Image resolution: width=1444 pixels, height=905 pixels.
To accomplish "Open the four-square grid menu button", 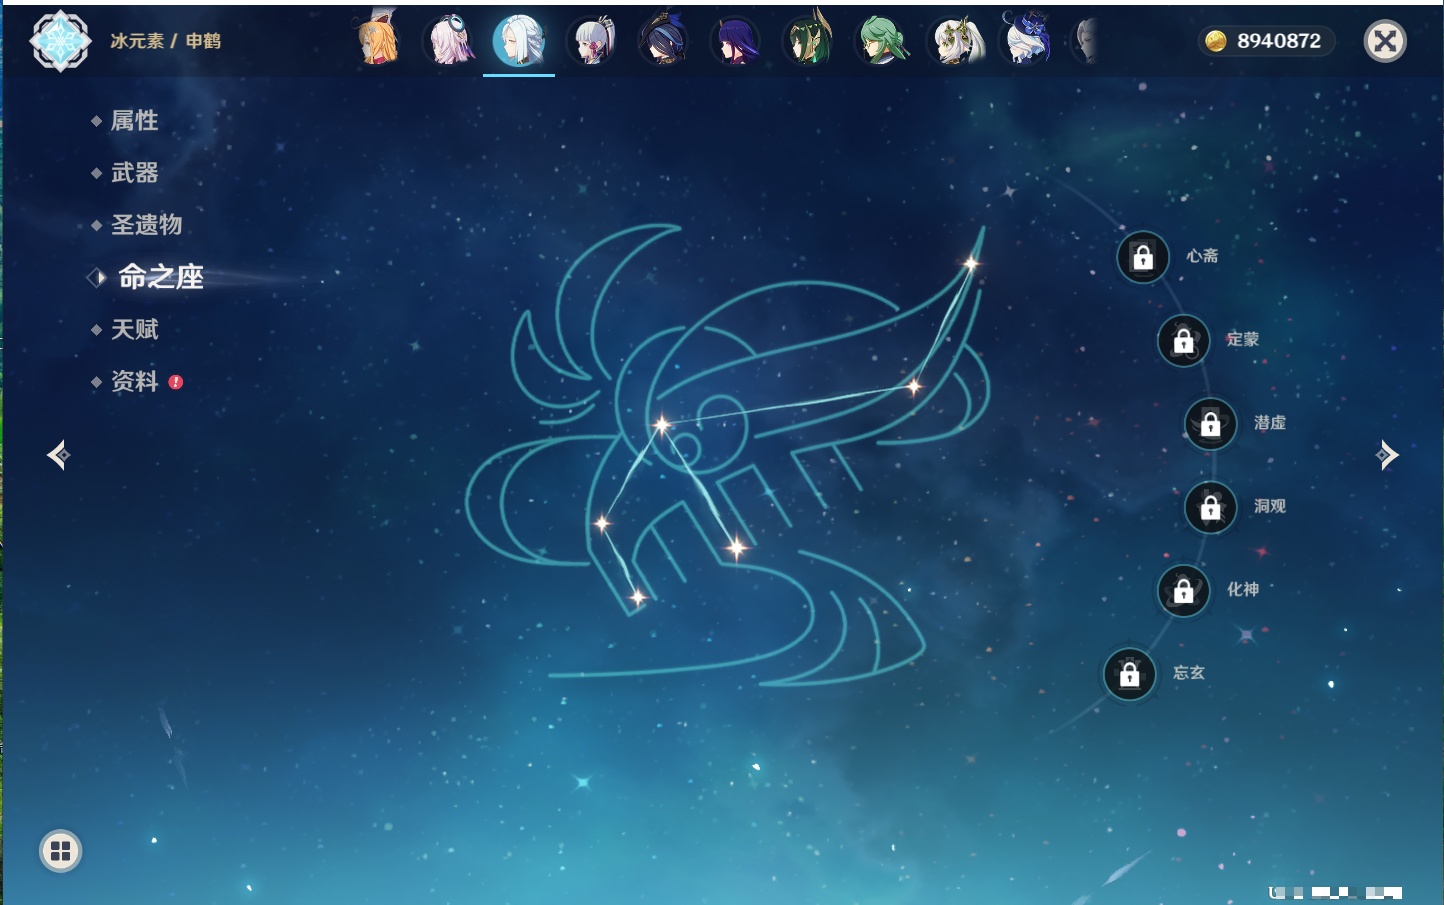I will (x=61, y=851).
